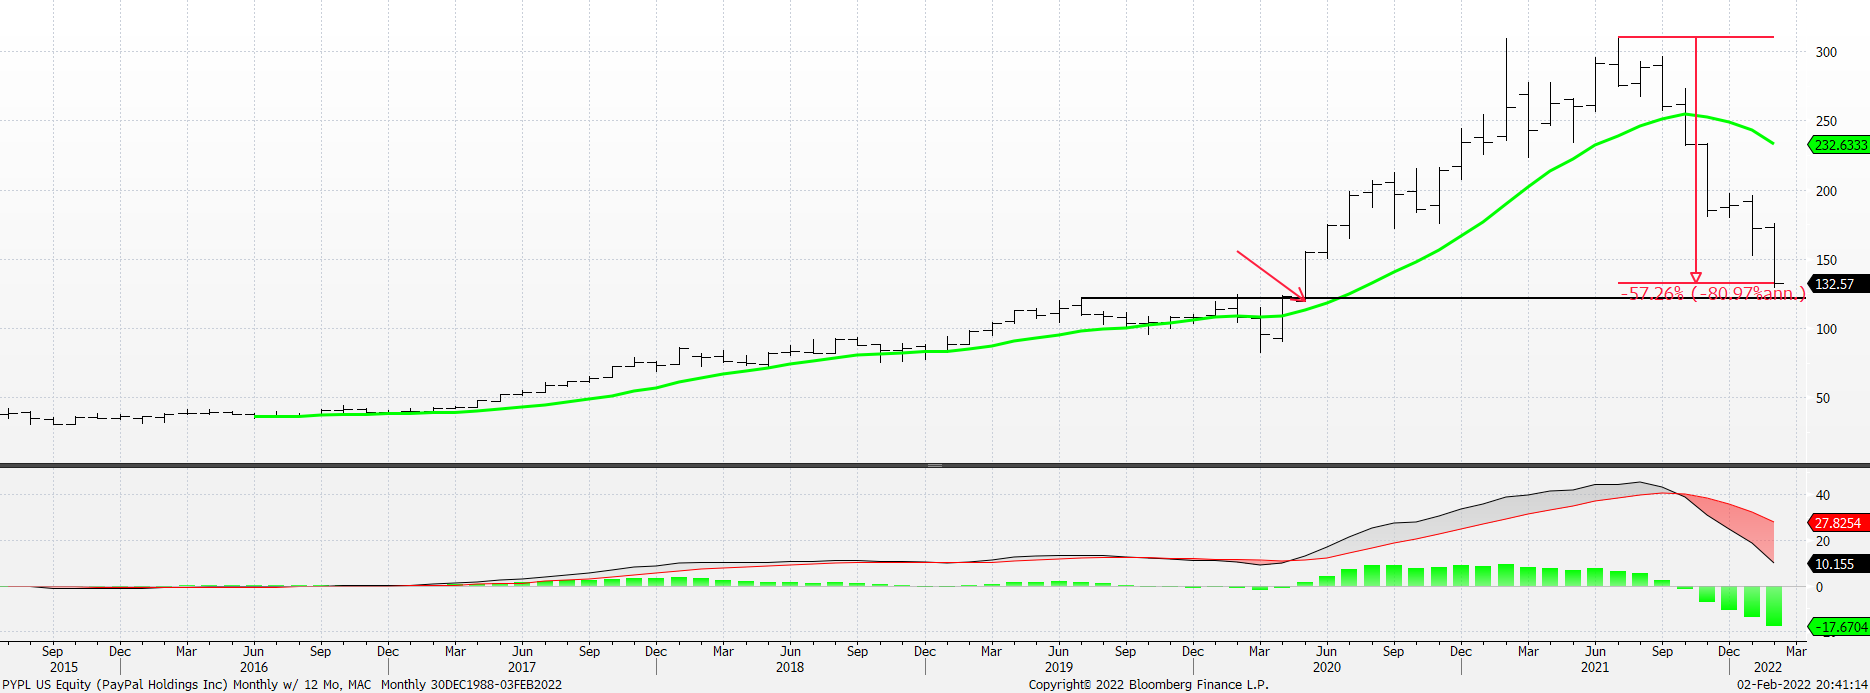Click the Jun label above 2019
The height and width of the screenshot is (693, 1870).
pos(1059,651)
